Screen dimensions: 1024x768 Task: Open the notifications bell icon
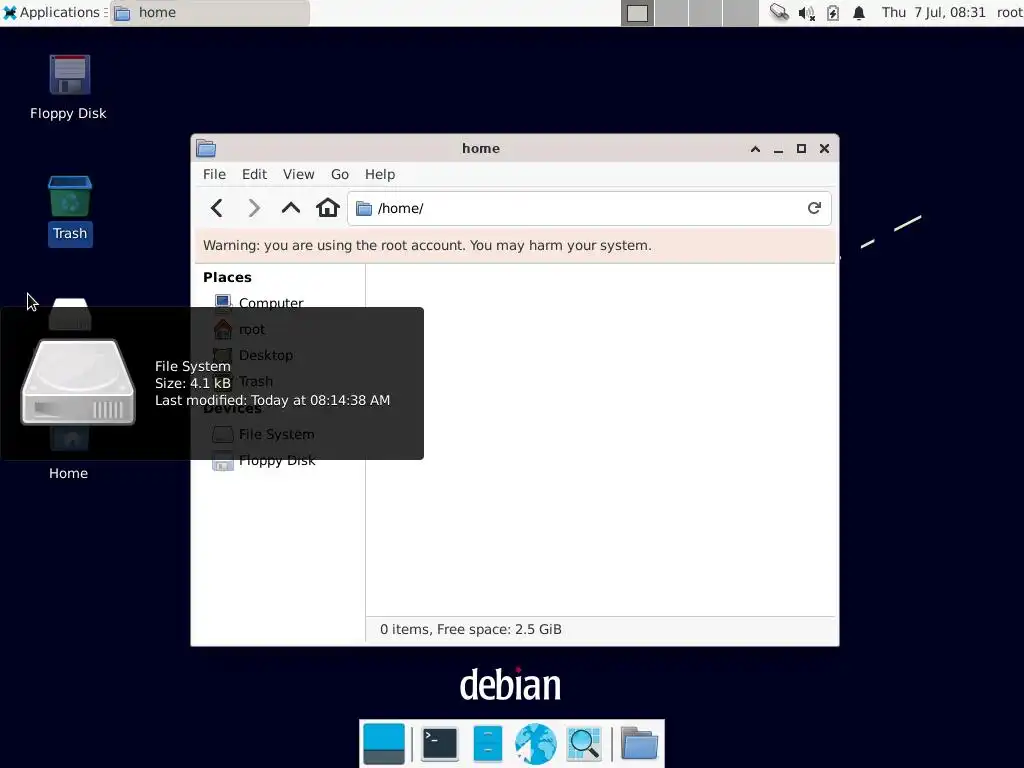(859, 13)
